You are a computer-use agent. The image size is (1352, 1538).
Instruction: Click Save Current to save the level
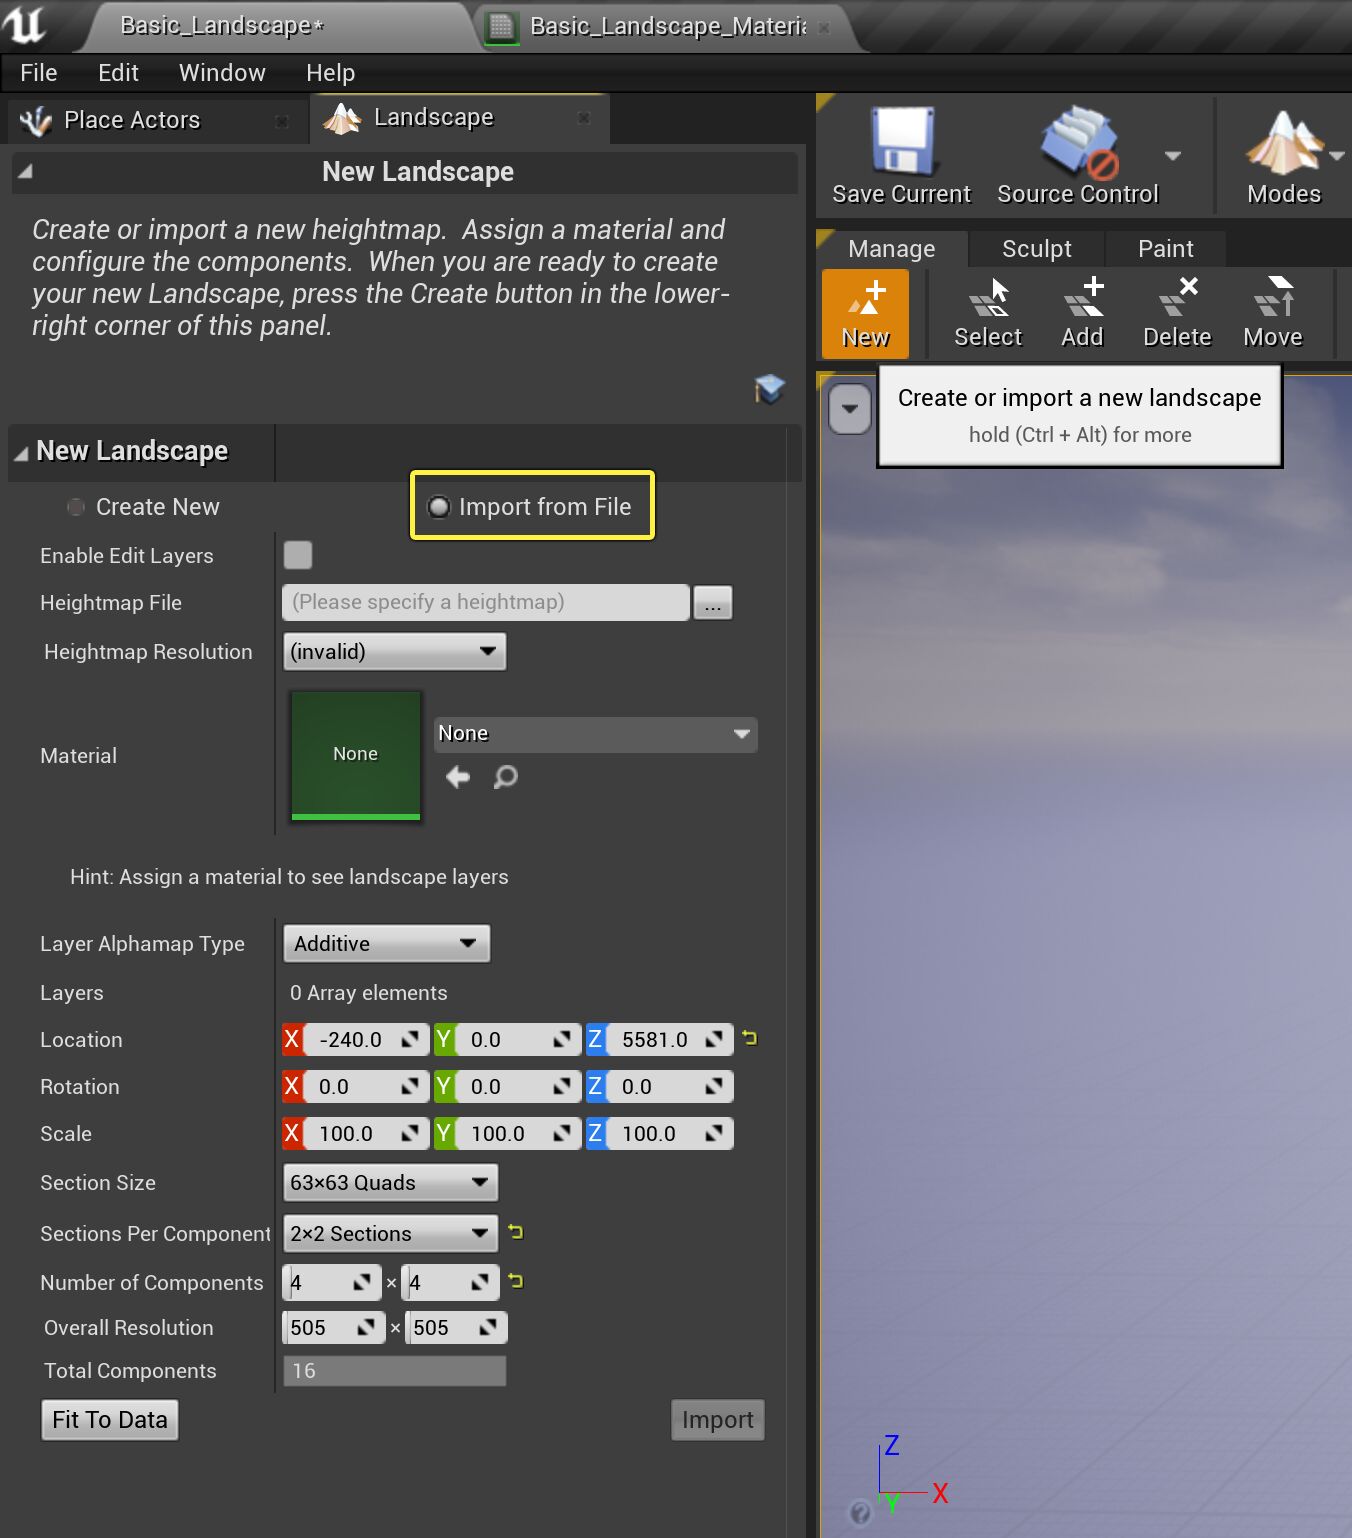(x=899, y=155)
